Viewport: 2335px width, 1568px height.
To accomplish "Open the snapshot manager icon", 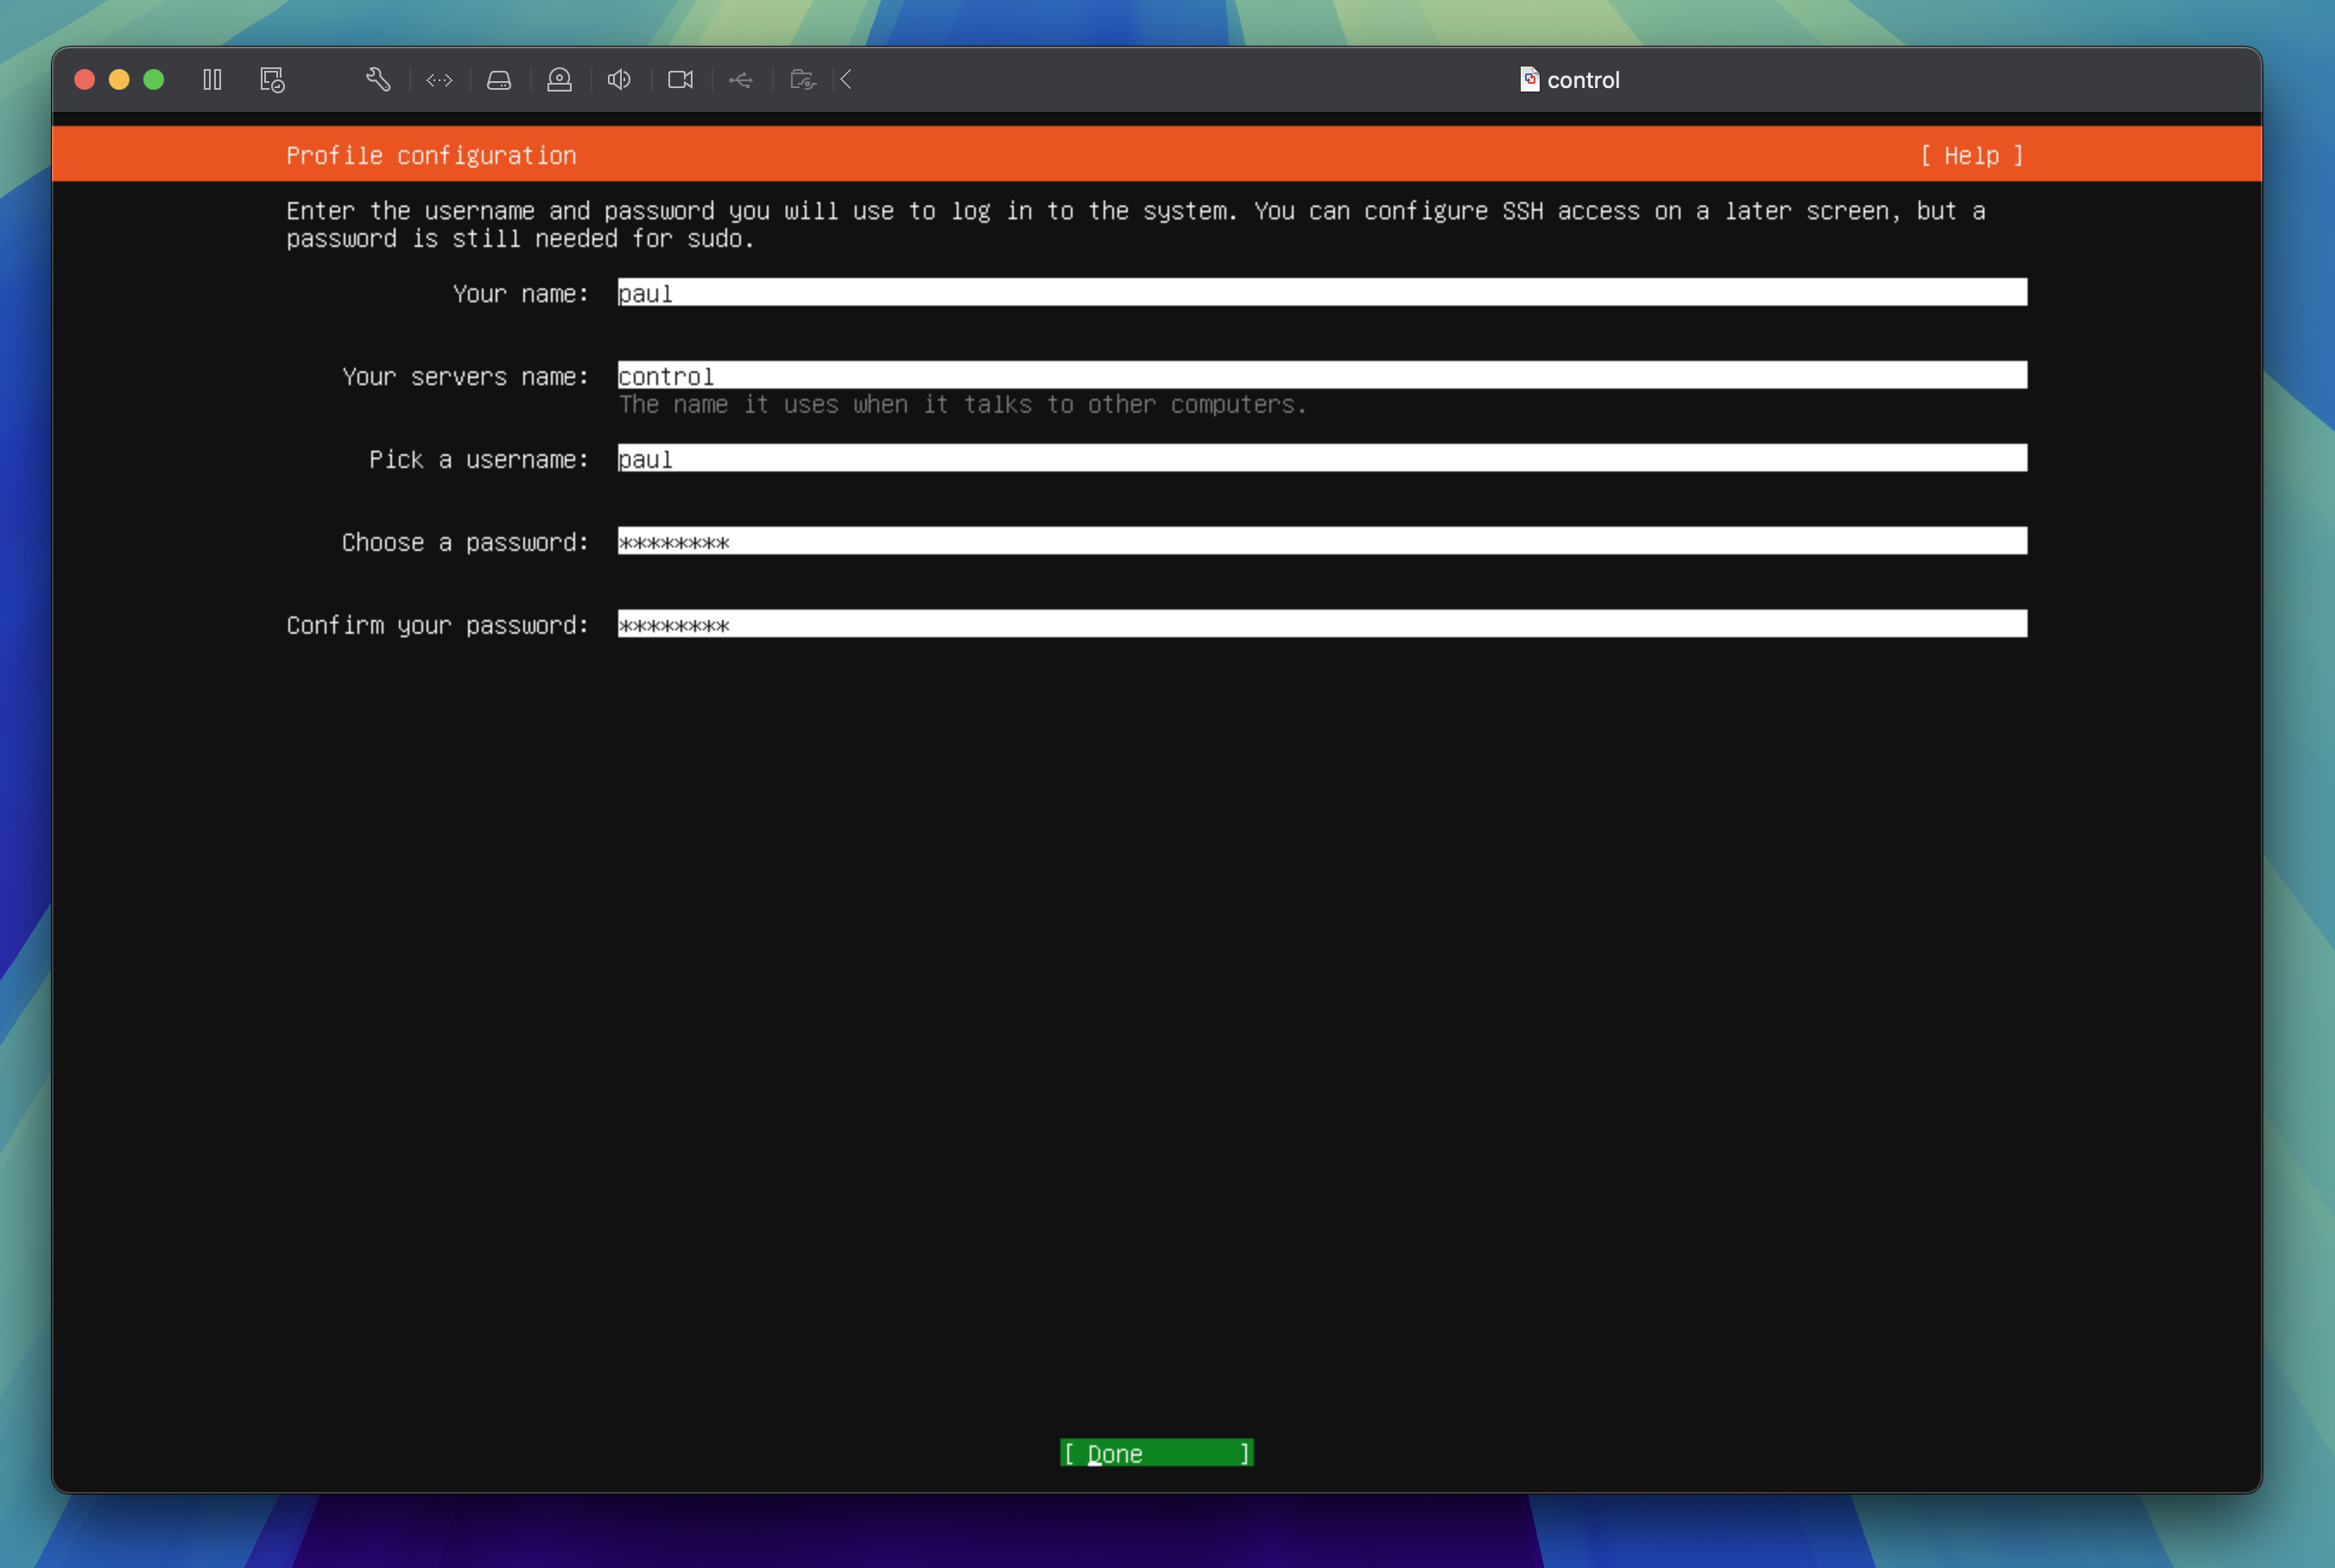I will coord(272,80).
